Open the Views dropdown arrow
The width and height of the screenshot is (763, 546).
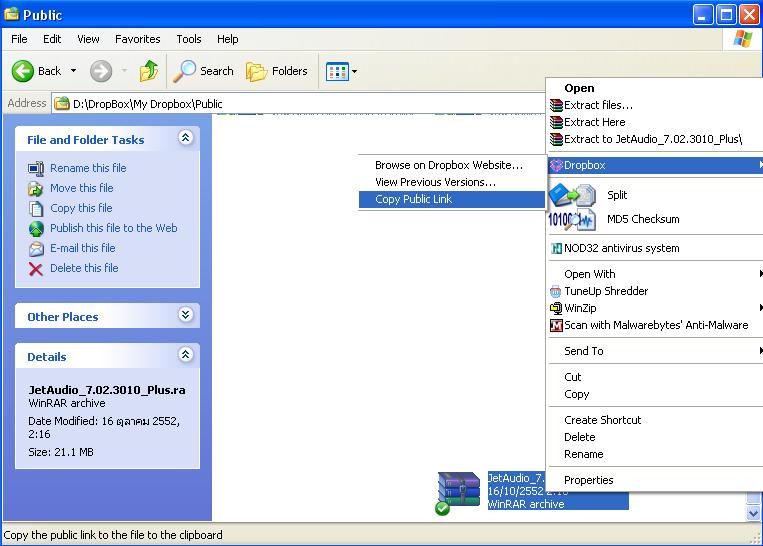coord(354,71)
